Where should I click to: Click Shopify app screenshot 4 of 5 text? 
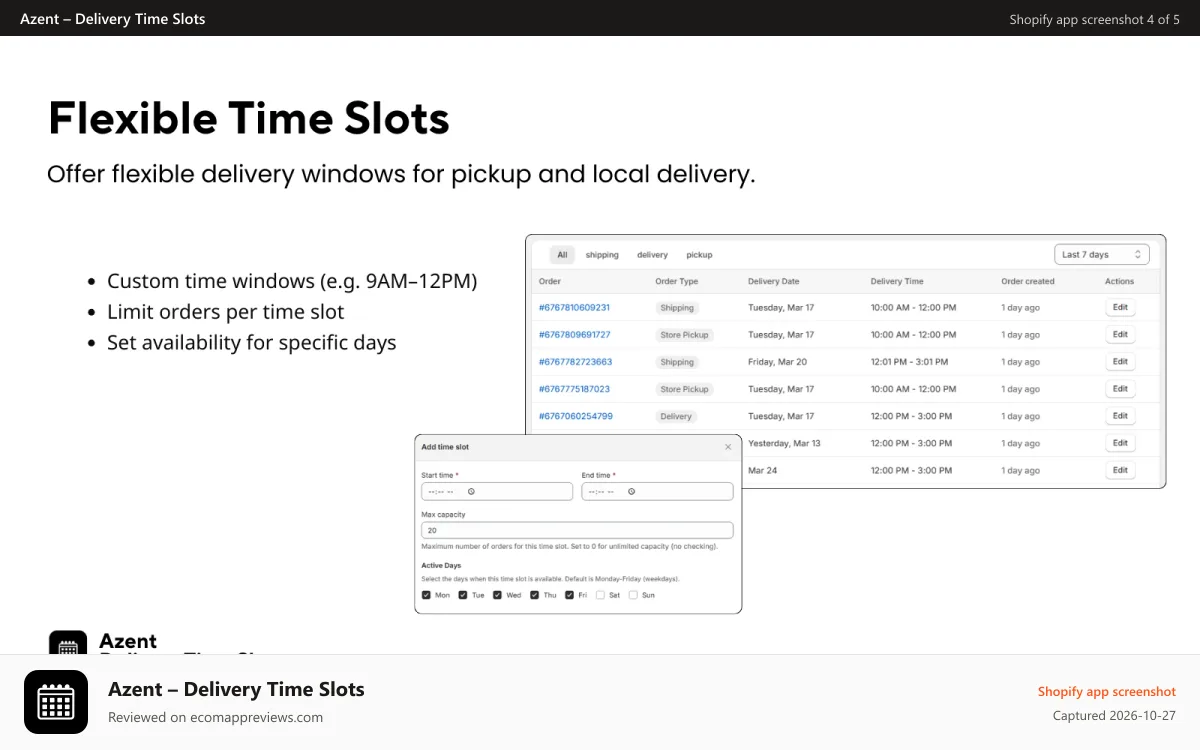(x=1095, y=19)
